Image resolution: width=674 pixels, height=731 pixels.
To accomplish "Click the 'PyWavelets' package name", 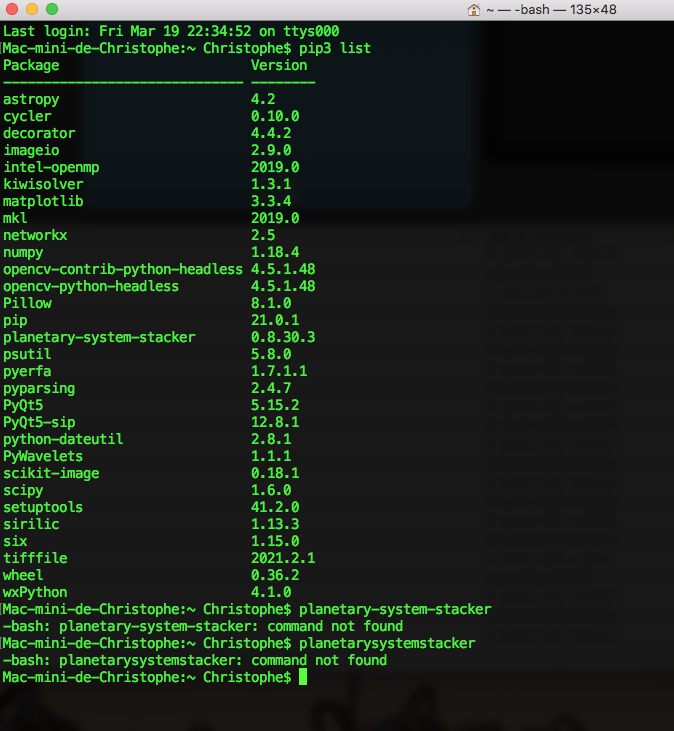I will [x=43, y=456].
